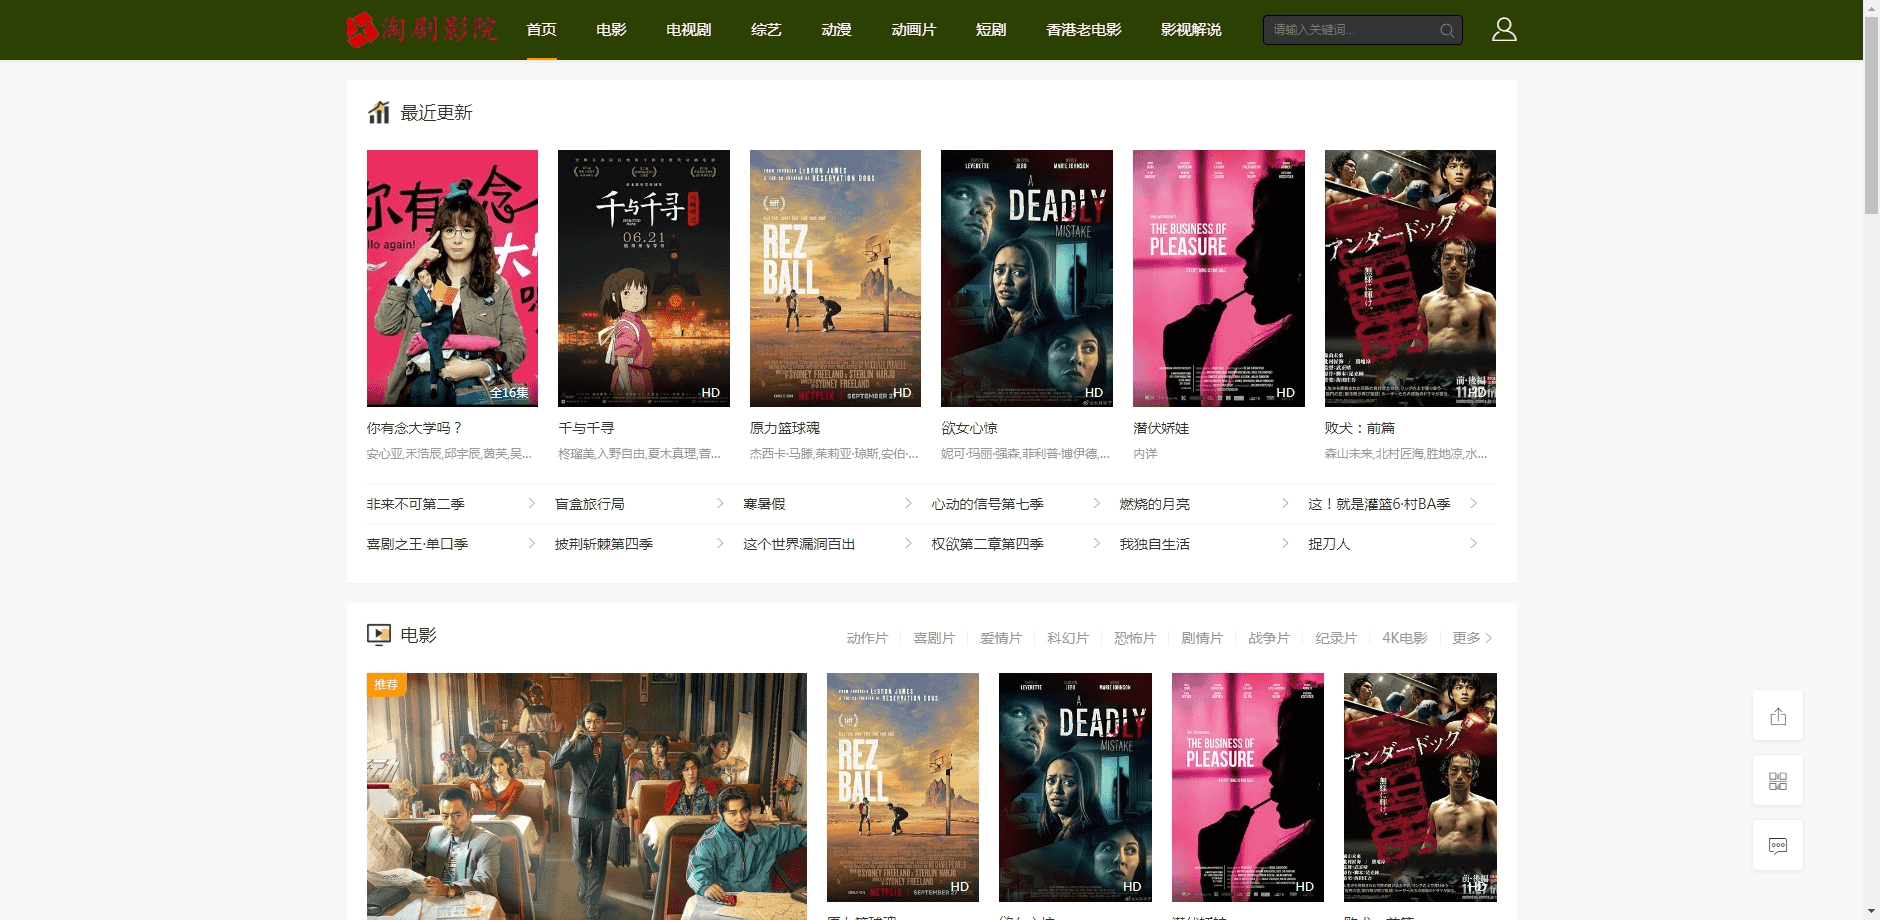Open 影视解说 in the navigation

coord(1191,30)
